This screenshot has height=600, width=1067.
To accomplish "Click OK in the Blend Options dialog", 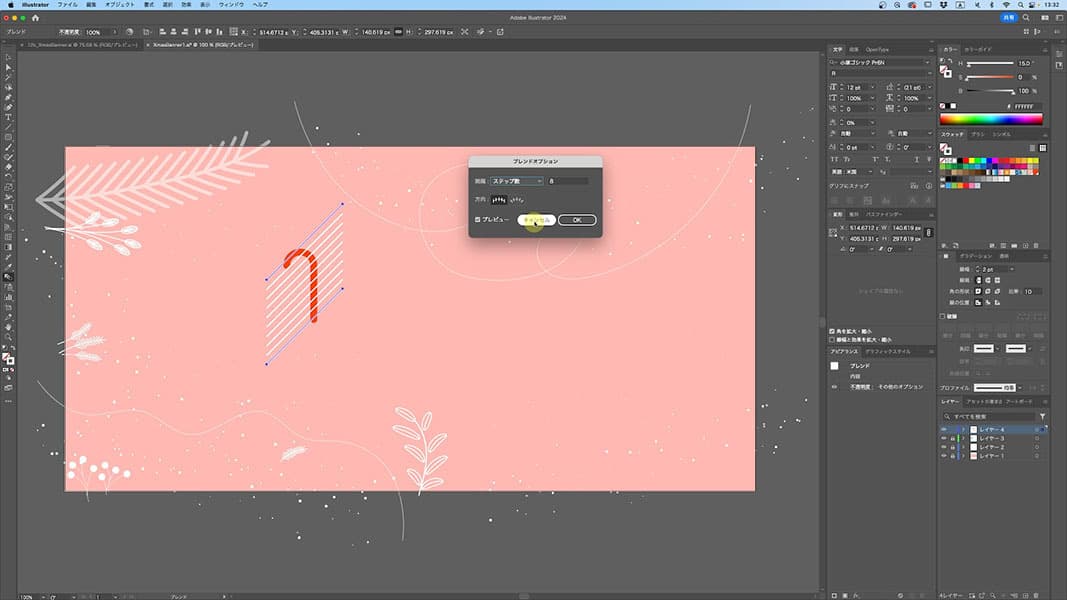I will tap(577, 220).
